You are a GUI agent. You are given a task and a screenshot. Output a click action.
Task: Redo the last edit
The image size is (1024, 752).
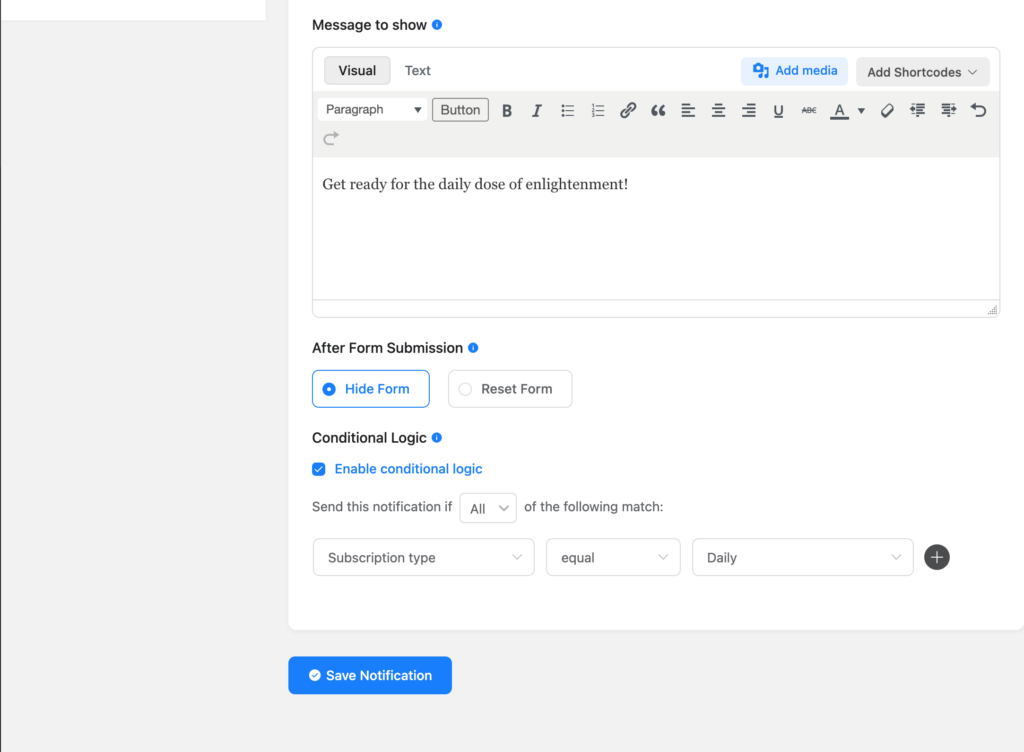[331, 138]
